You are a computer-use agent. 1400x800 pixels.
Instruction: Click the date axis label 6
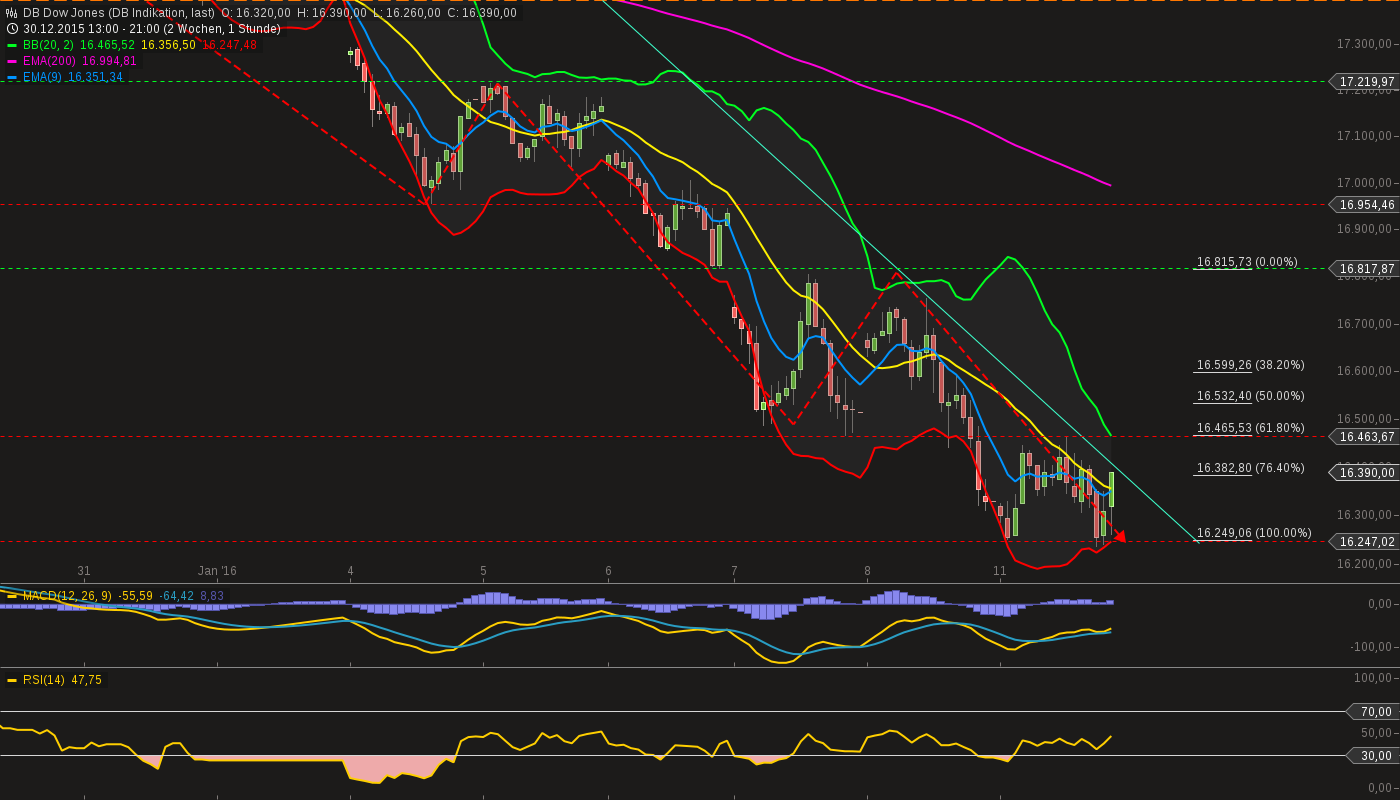tap(608, 571)
